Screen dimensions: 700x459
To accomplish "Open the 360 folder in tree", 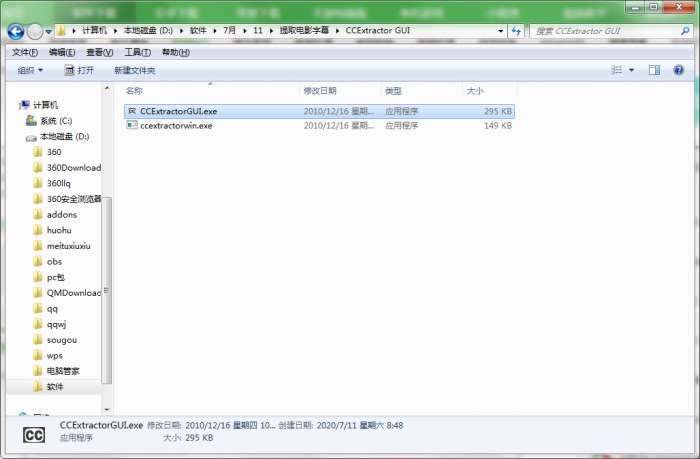I will pyautogui.click(x=54, y=152).
